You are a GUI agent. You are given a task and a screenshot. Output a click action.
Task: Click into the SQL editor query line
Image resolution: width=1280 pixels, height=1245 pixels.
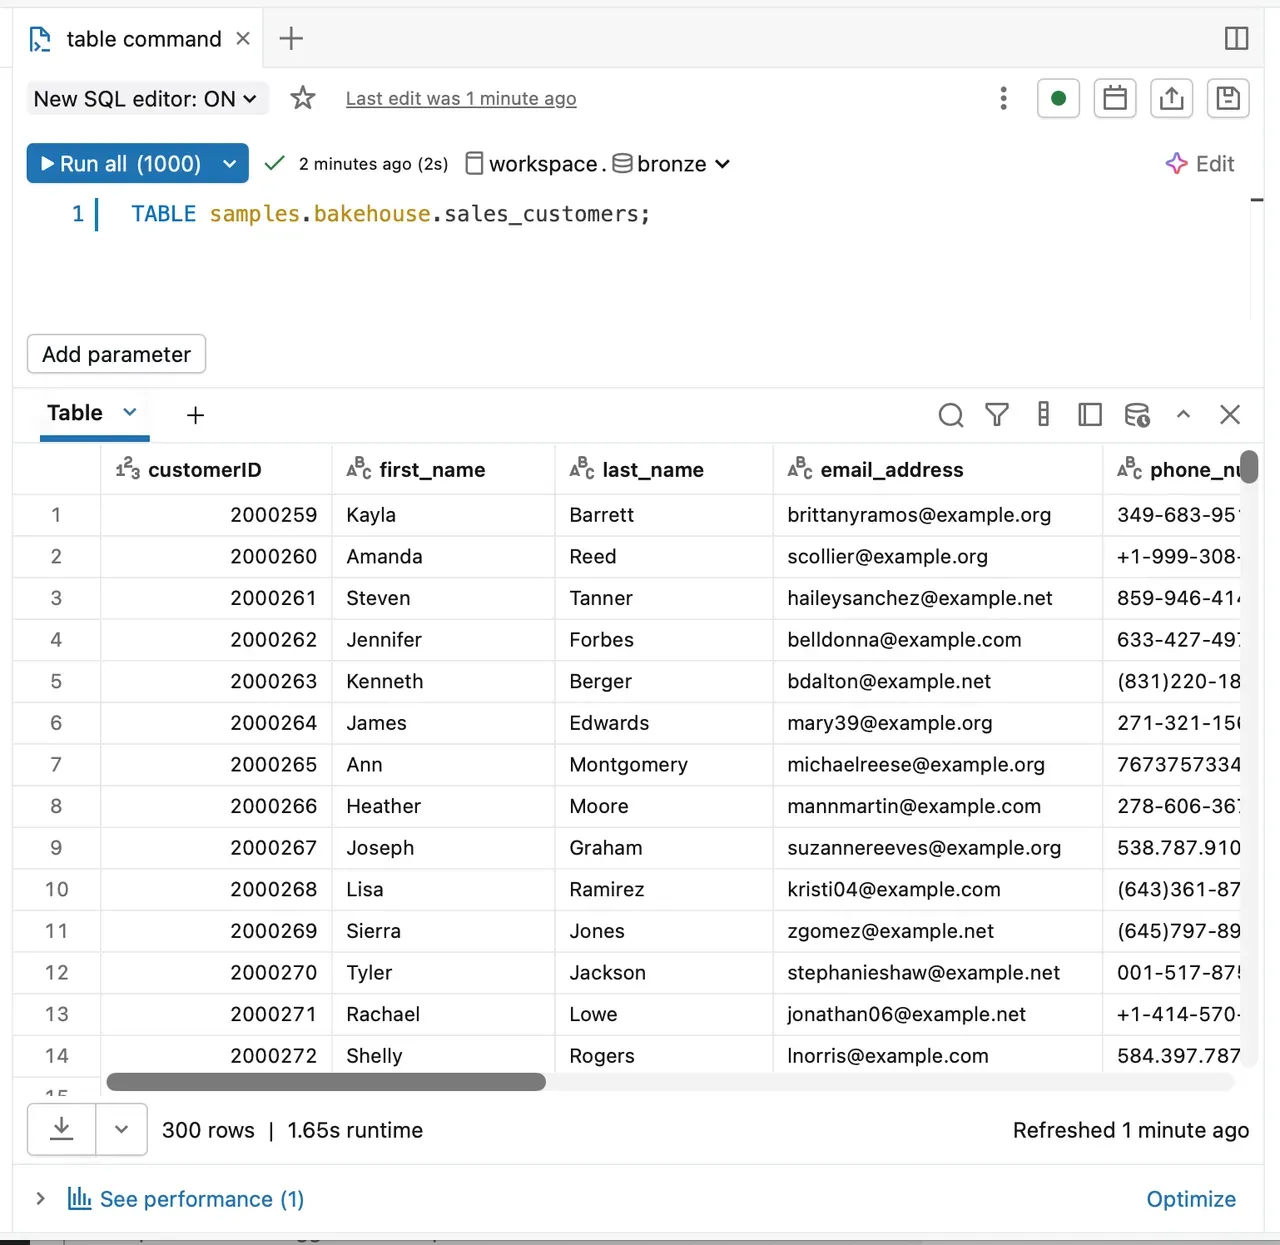pyautogui.click(x=390, y=214)
